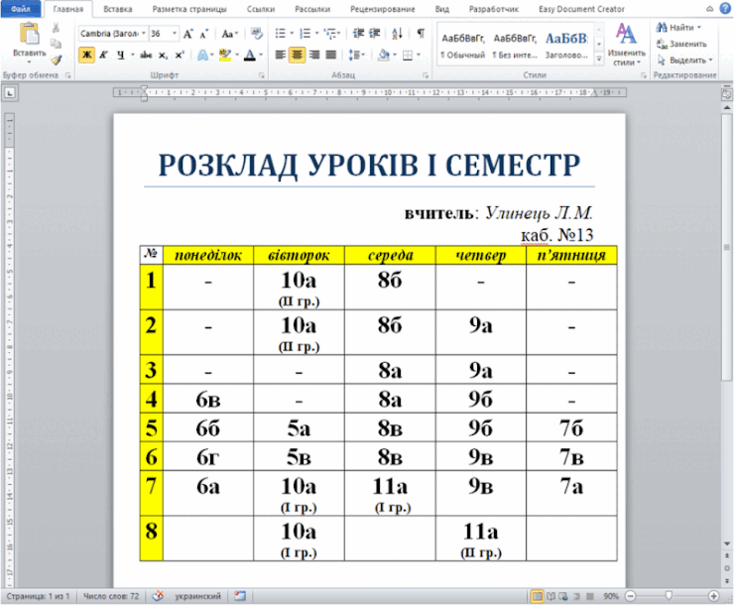This screenshot has width=734, height=605.
Task: Click the zoom slider handle
Action: coord(669,595)
